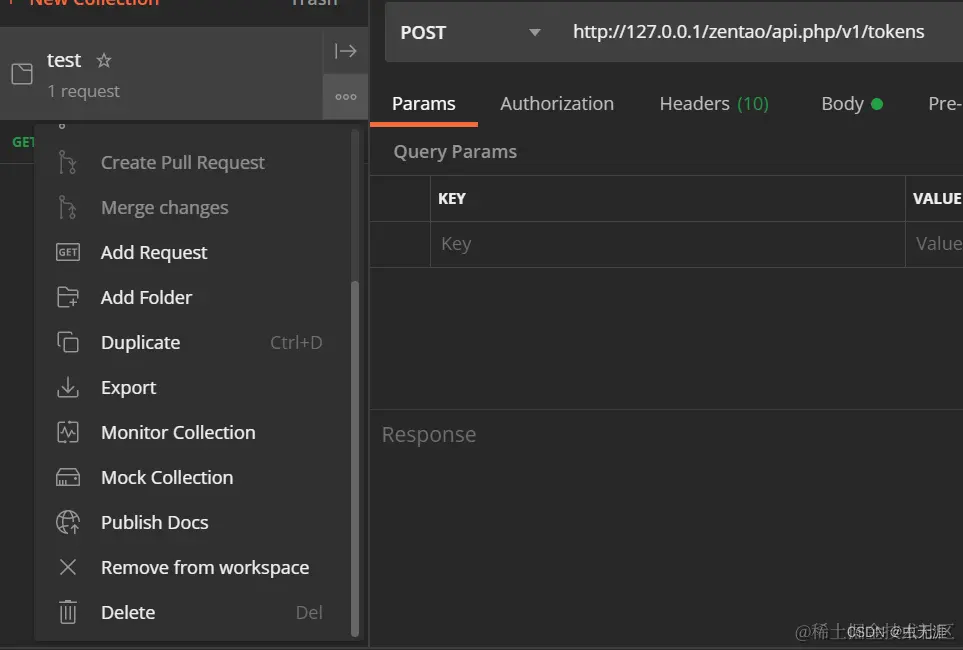Click the GET icon beside Add Request
The image size is (963, 650).
coord(68,253)
